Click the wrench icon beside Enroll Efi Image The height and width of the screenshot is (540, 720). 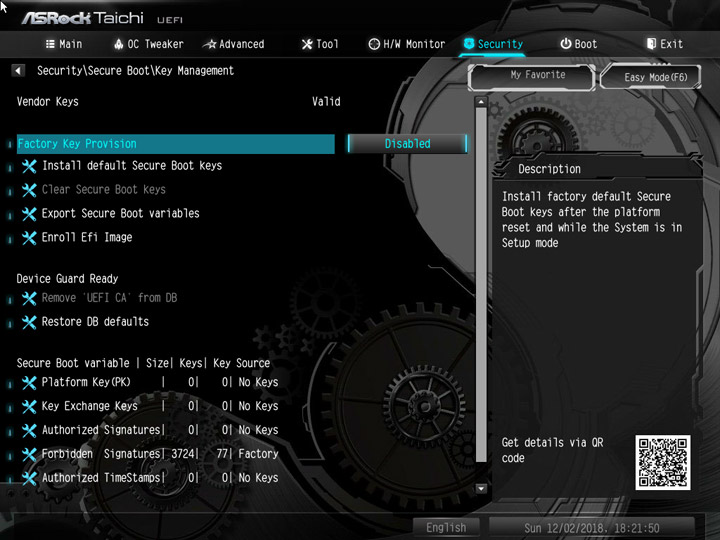(29, 238)
